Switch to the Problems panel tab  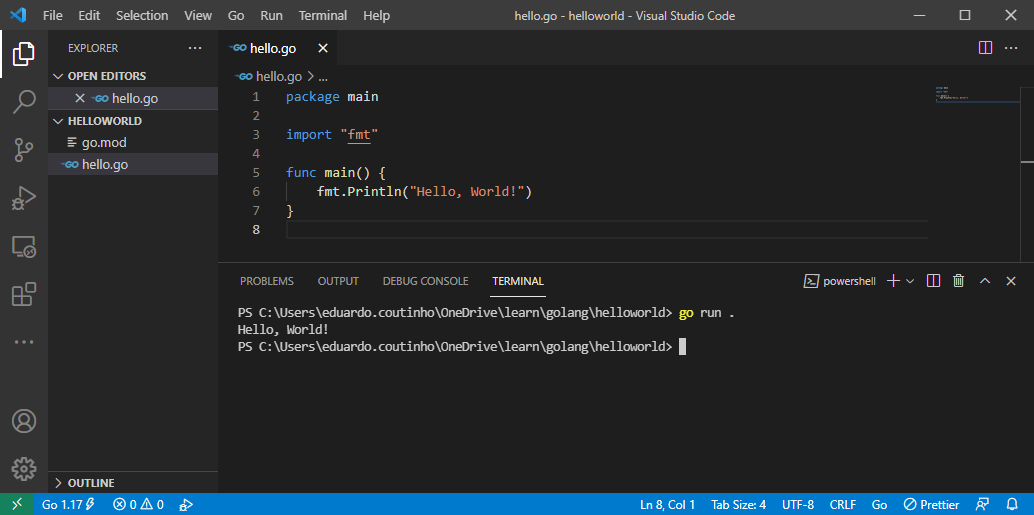266,281
